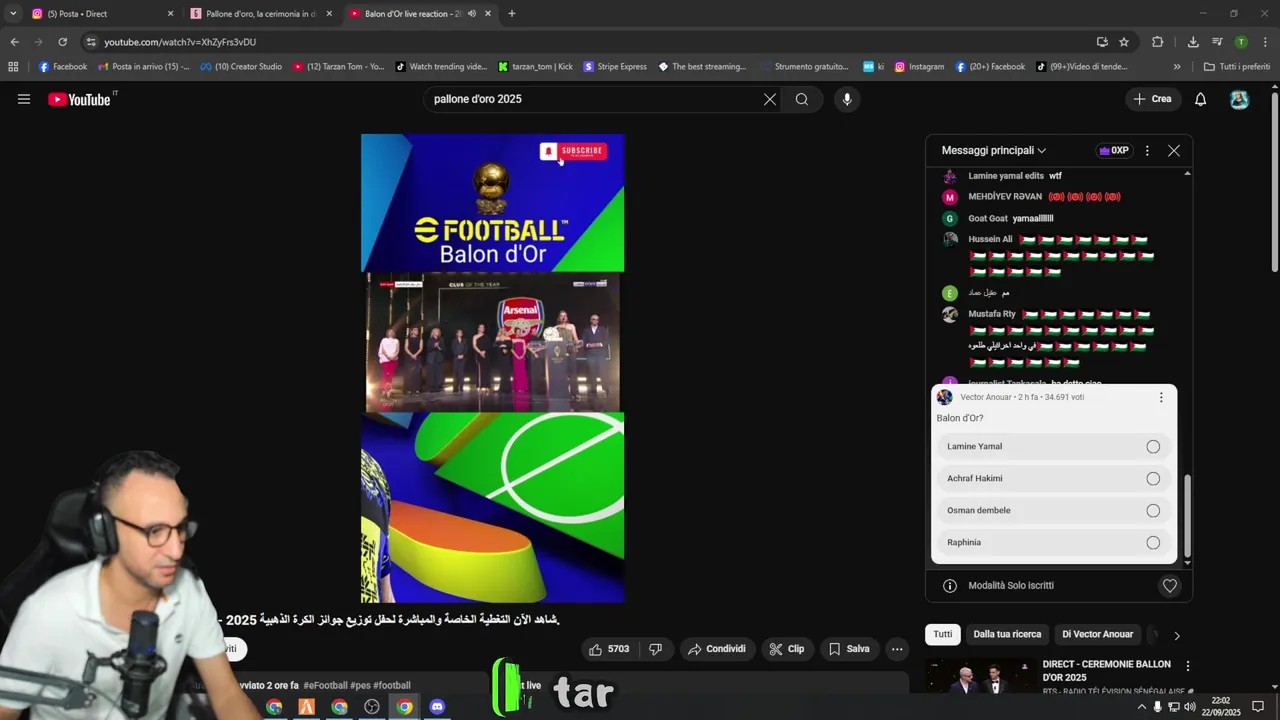
Task: Open options for the Ceremonie Ballon d'Or video
Action: (x=1188, y=666)
